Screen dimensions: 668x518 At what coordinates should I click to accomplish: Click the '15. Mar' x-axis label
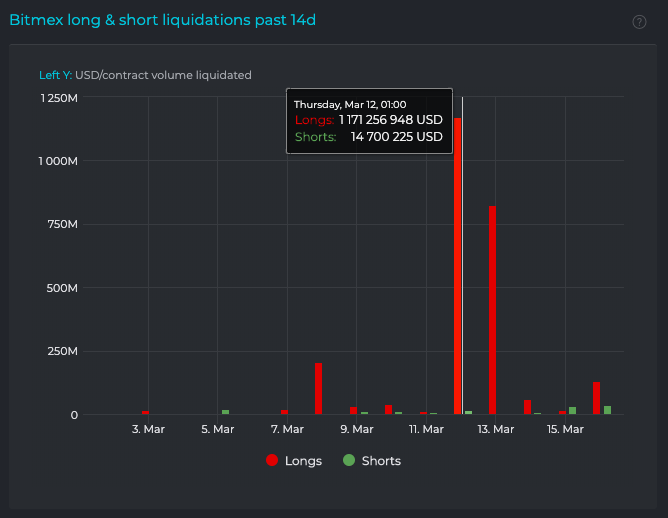coord(565,429)
